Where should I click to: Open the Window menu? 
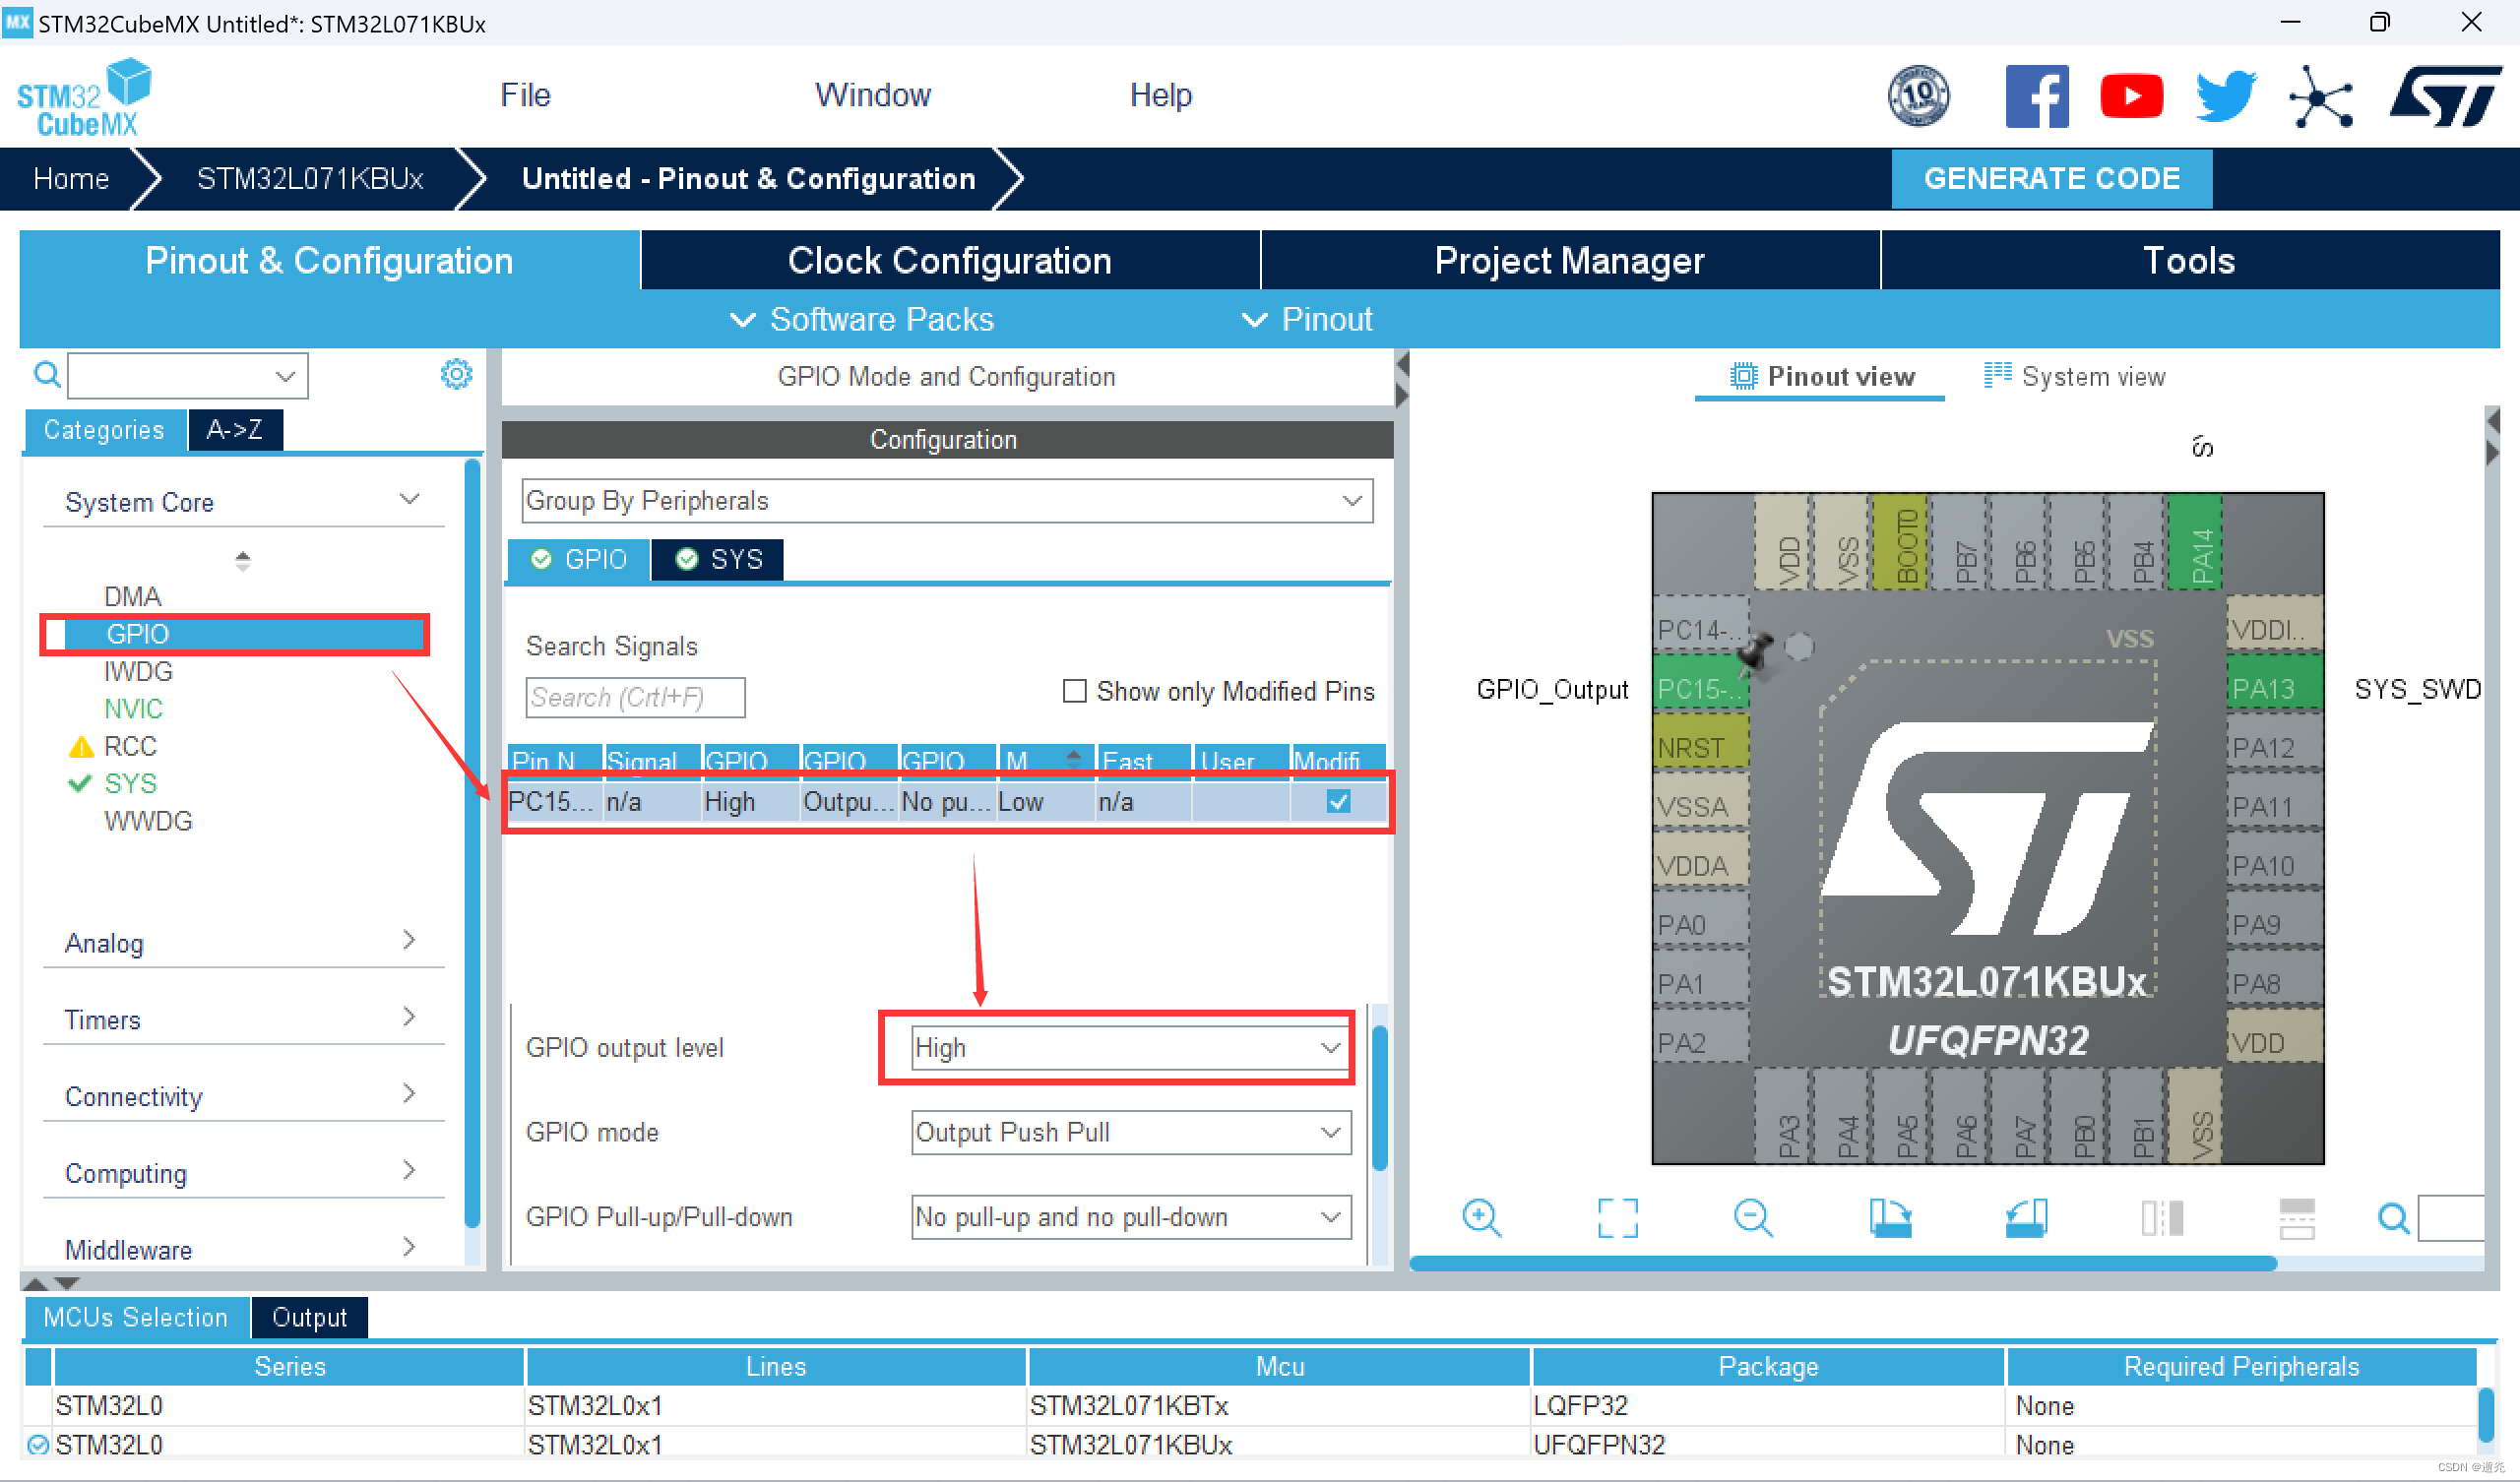pos(872,95)
